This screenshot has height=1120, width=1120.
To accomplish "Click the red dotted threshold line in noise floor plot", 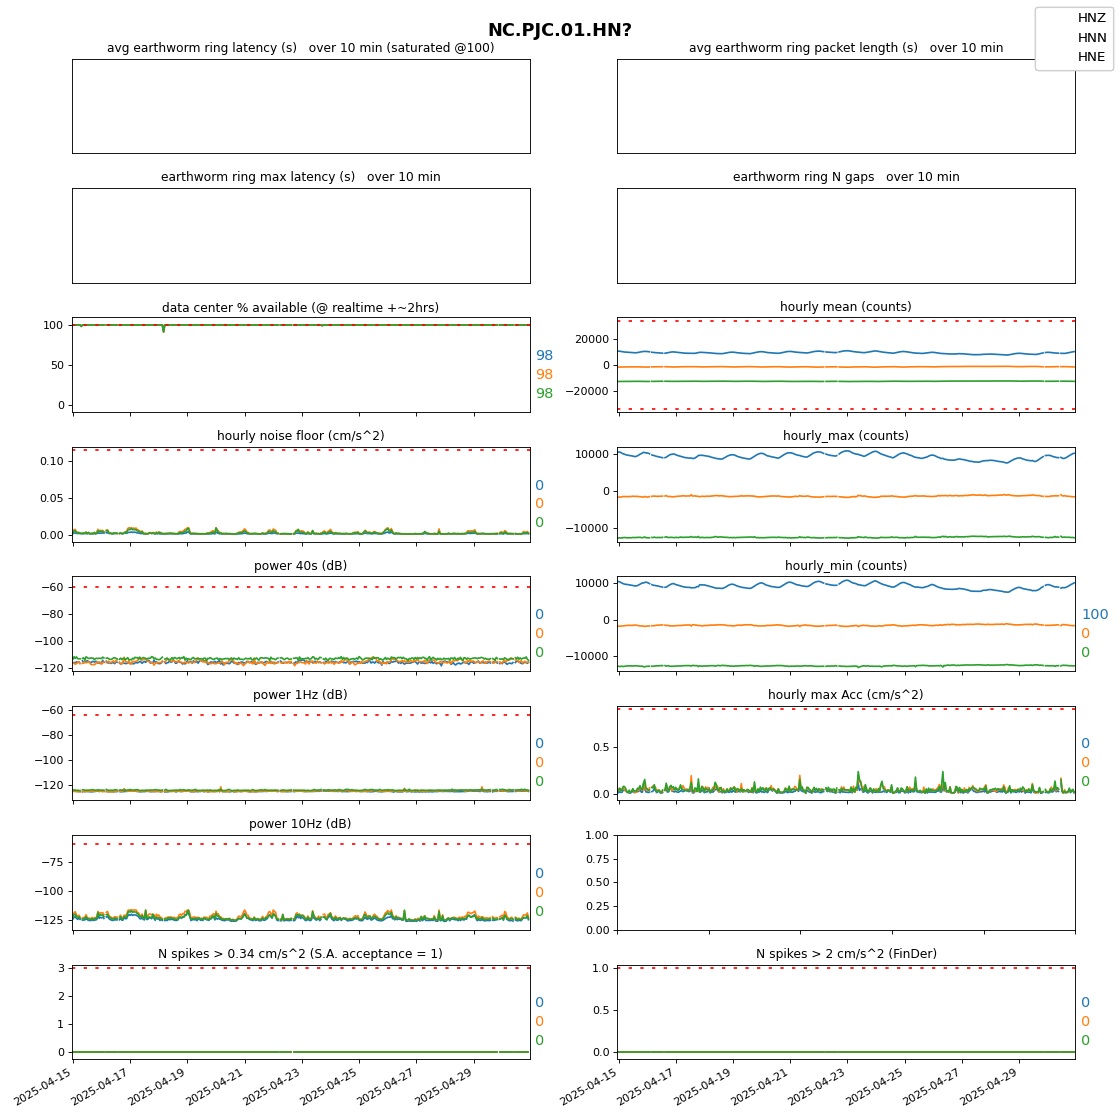I will click(301, 450).
